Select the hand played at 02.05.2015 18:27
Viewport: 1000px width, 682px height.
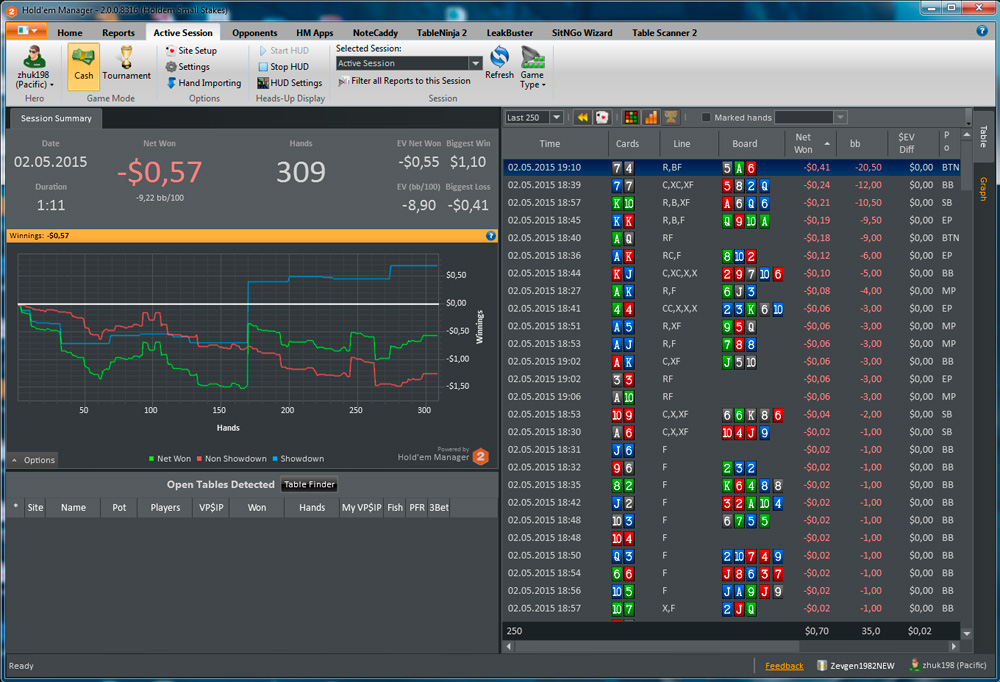pos(732,291)
